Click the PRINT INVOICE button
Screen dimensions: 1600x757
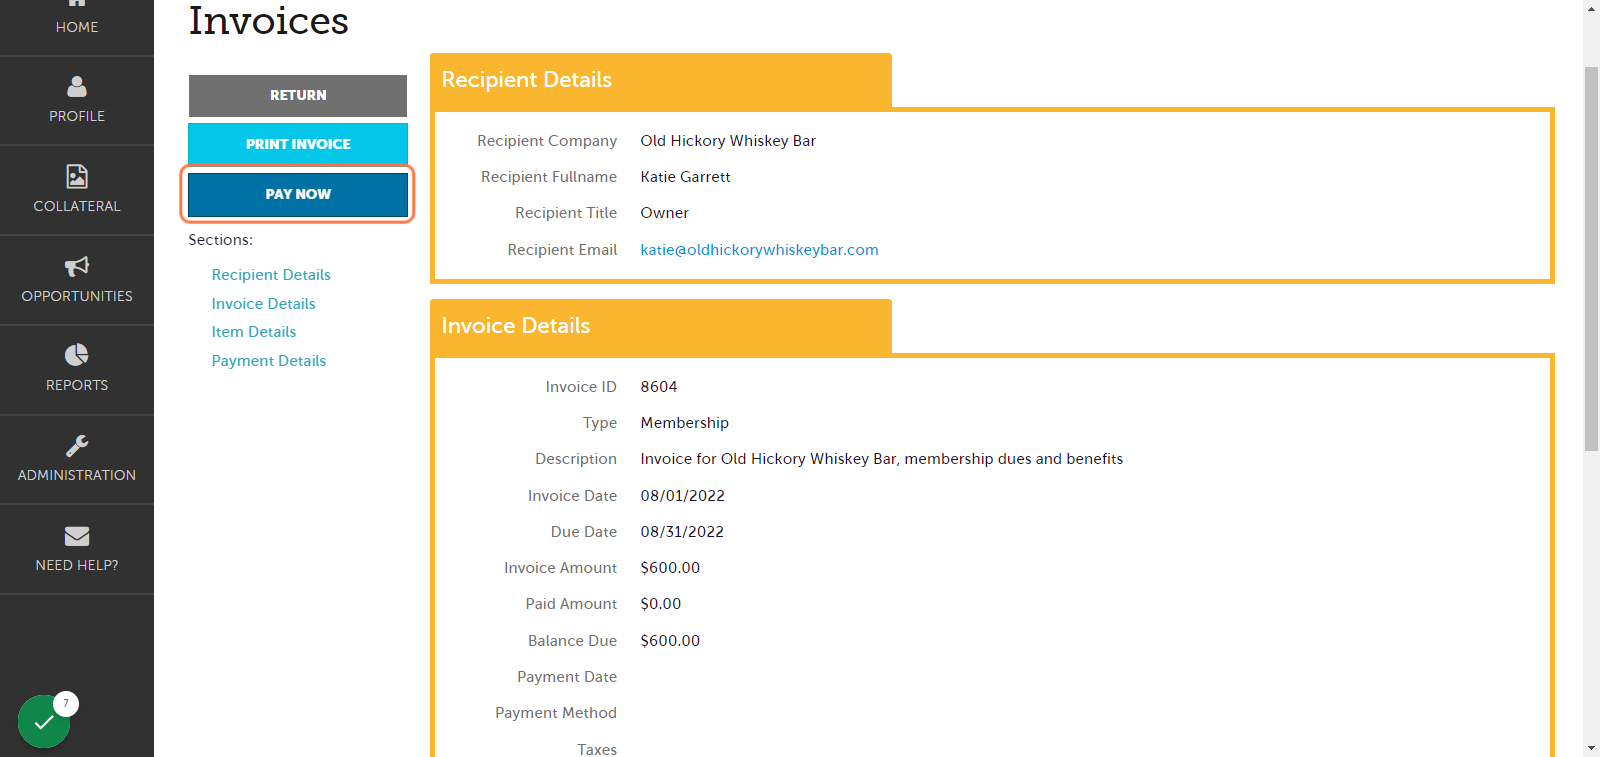298,144
